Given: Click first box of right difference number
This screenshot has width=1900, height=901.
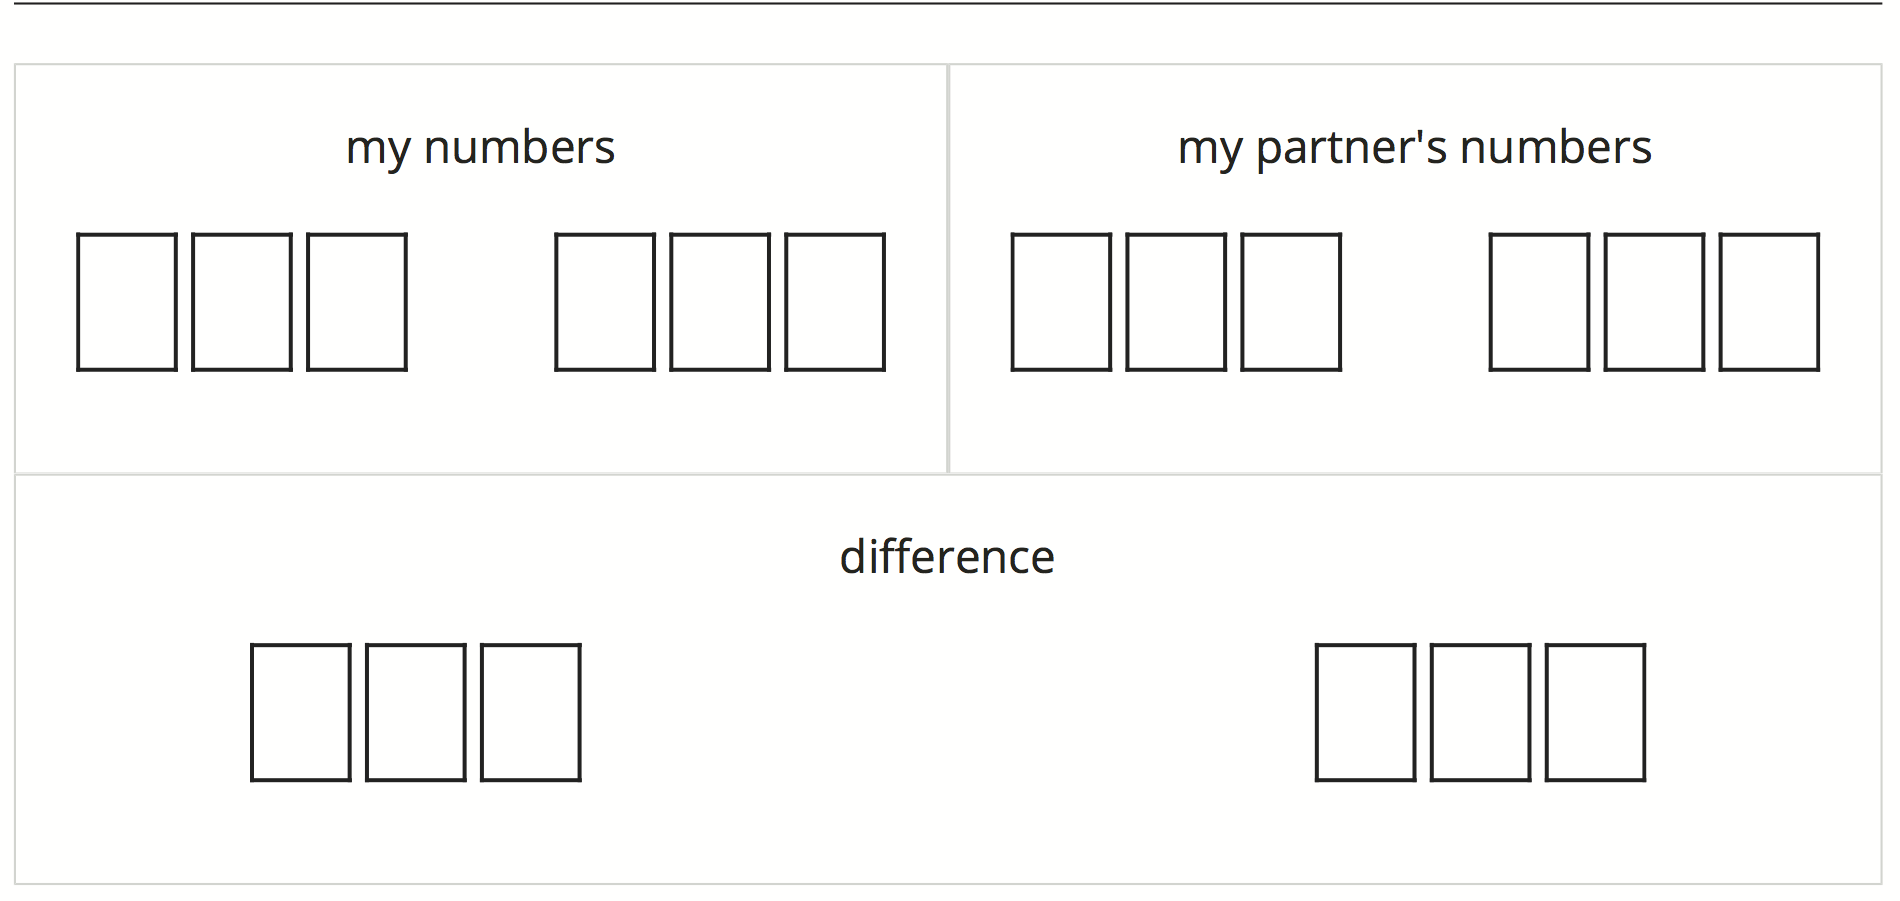Looking at the screenshot, I should (x=1365, y=712).
